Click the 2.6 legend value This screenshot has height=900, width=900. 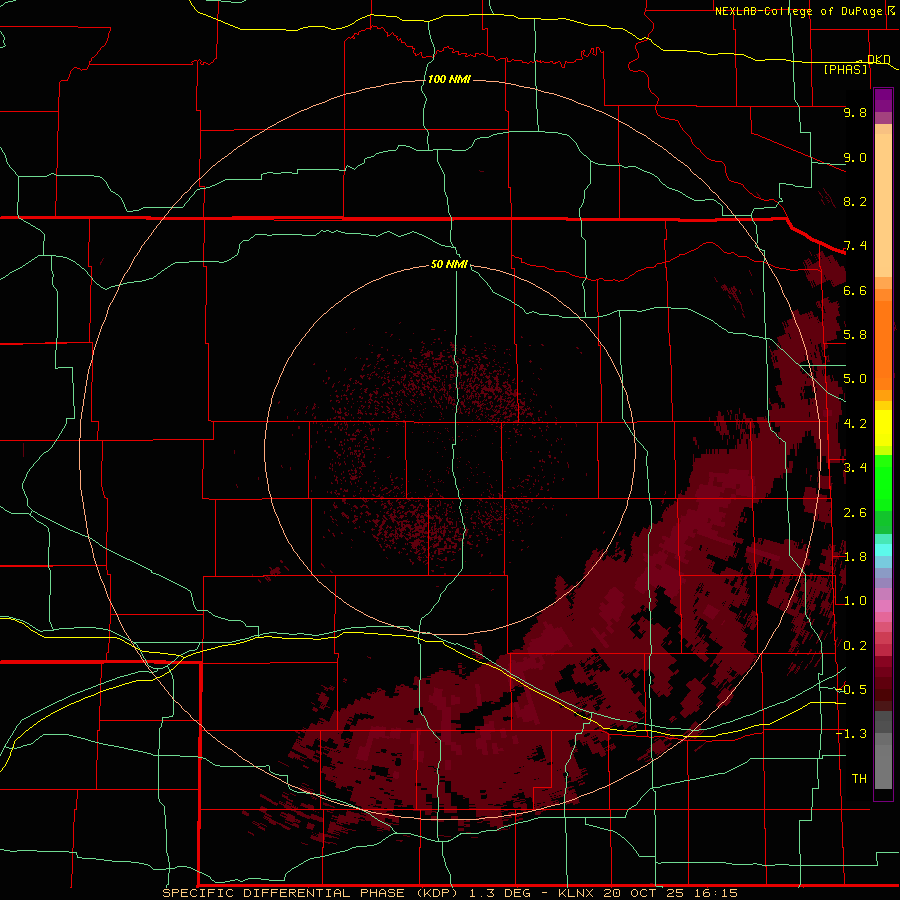click(x=855, y=513)
